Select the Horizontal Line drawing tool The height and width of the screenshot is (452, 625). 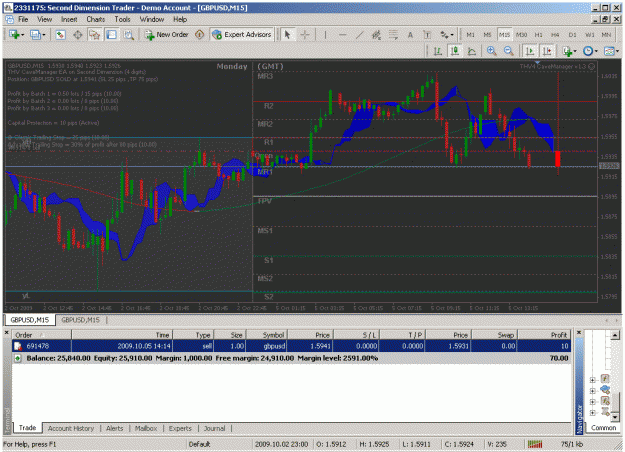(x=342, y=35)
